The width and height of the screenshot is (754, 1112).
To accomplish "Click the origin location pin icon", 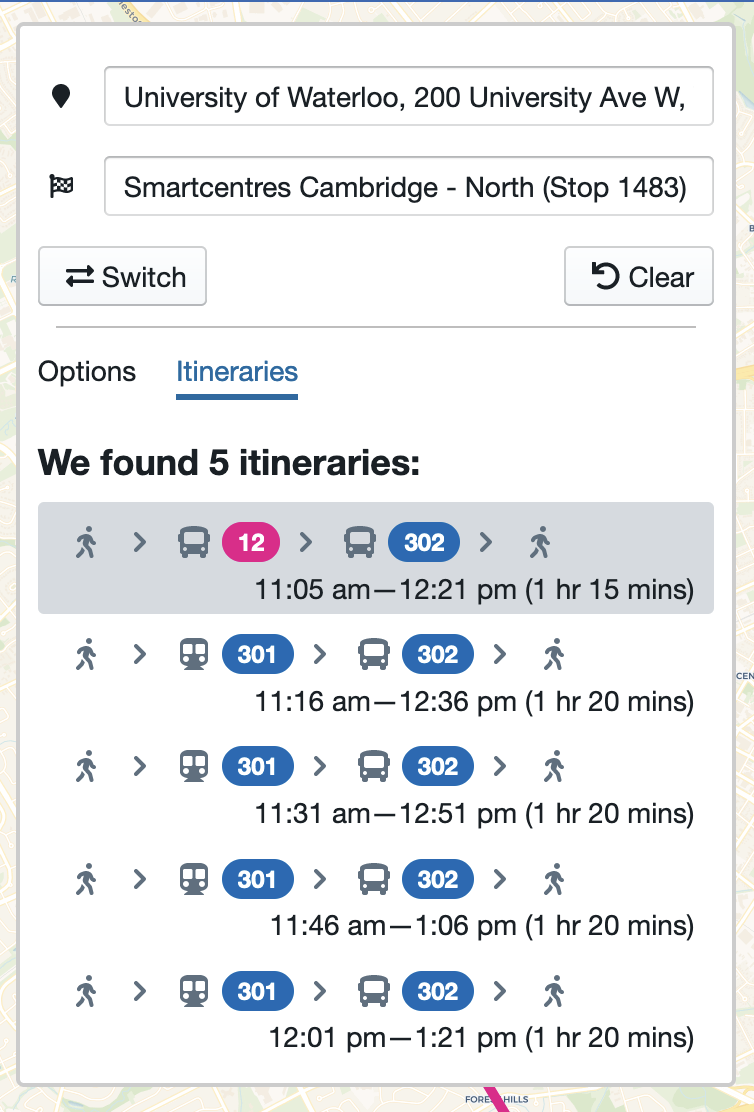I will pyautogui.click(x=61, y=97).
